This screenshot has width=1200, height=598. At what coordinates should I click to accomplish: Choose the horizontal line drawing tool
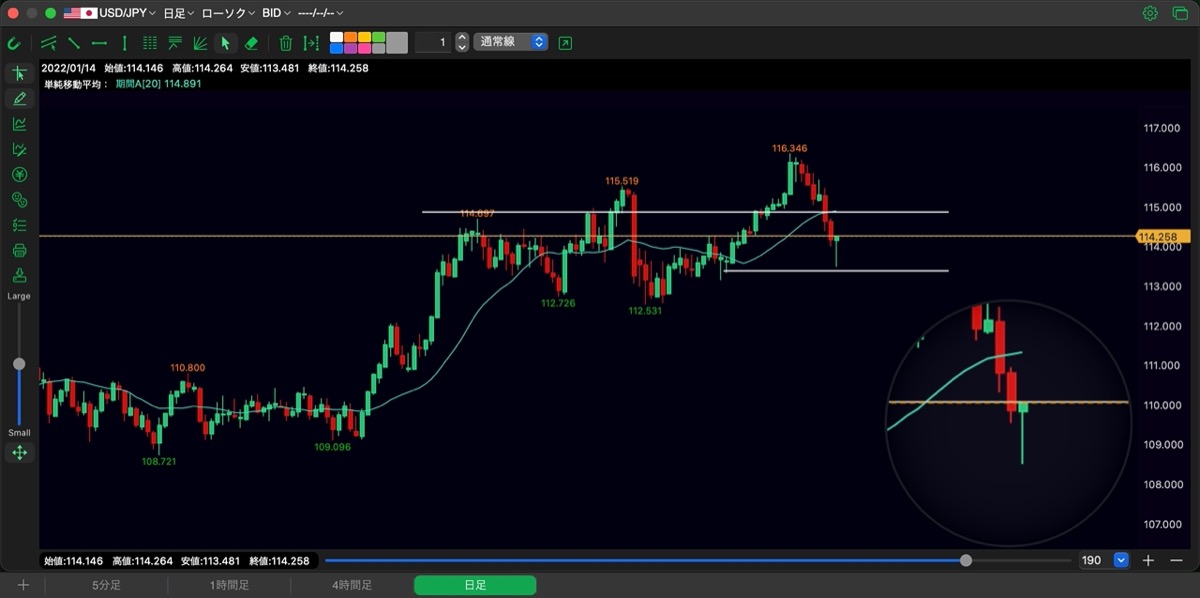(99, 43)
